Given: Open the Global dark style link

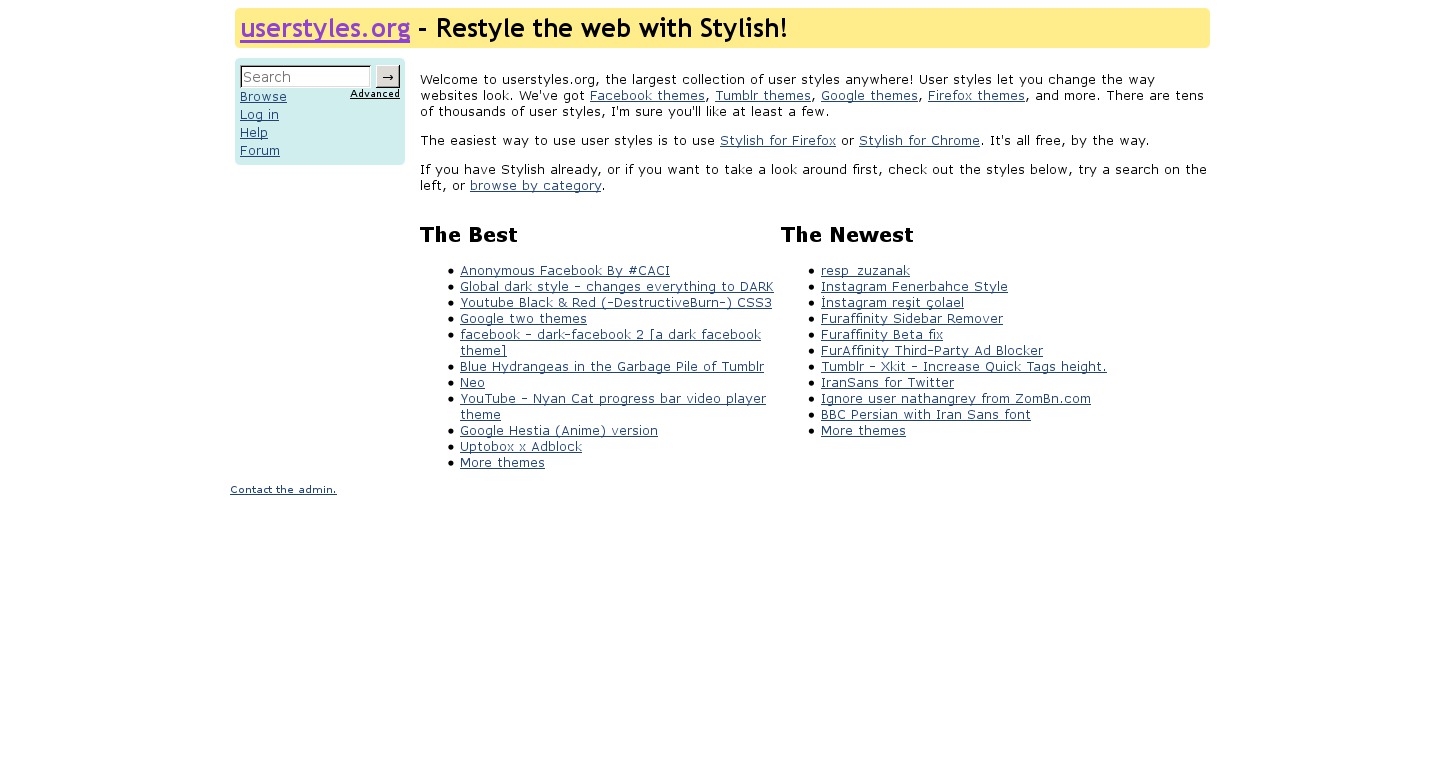Looking at the screenshot, I should click(616, 287).
